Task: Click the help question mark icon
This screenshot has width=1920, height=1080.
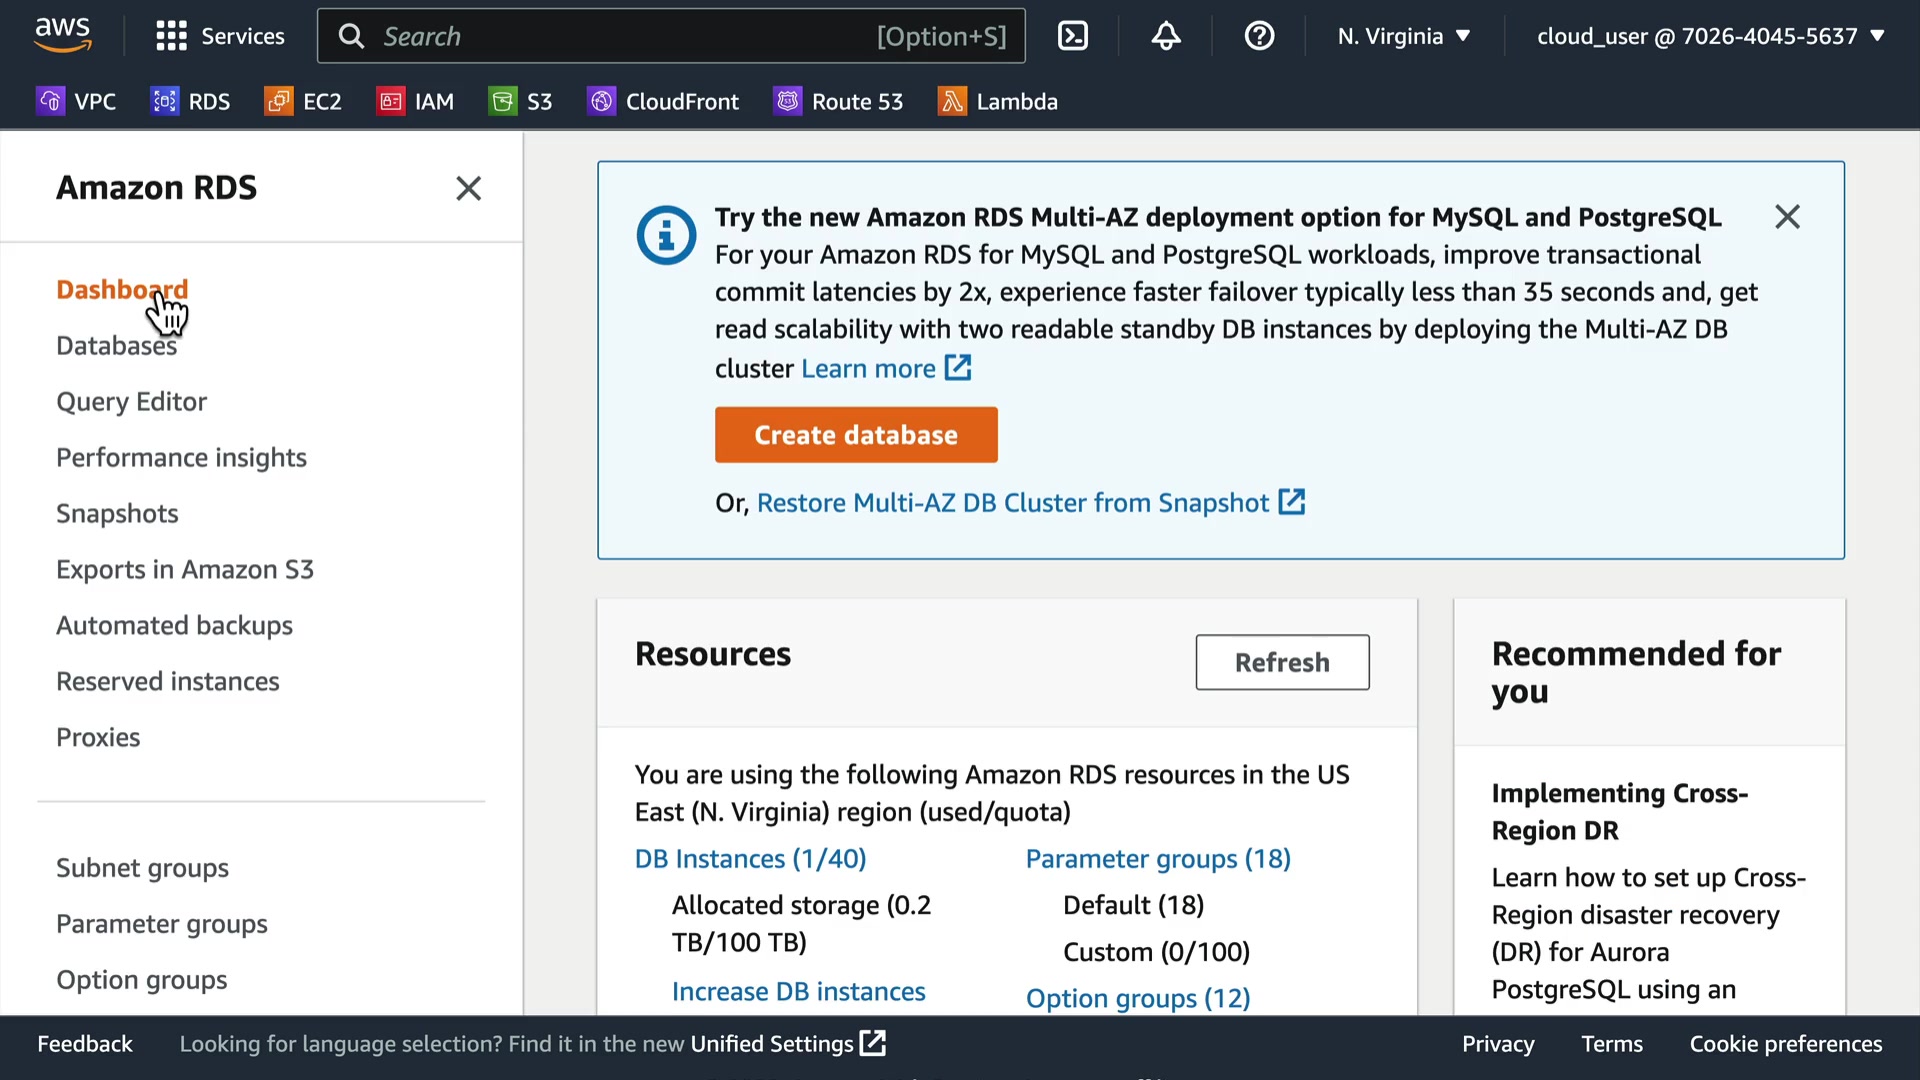Action: click(x=1259, y=36)
